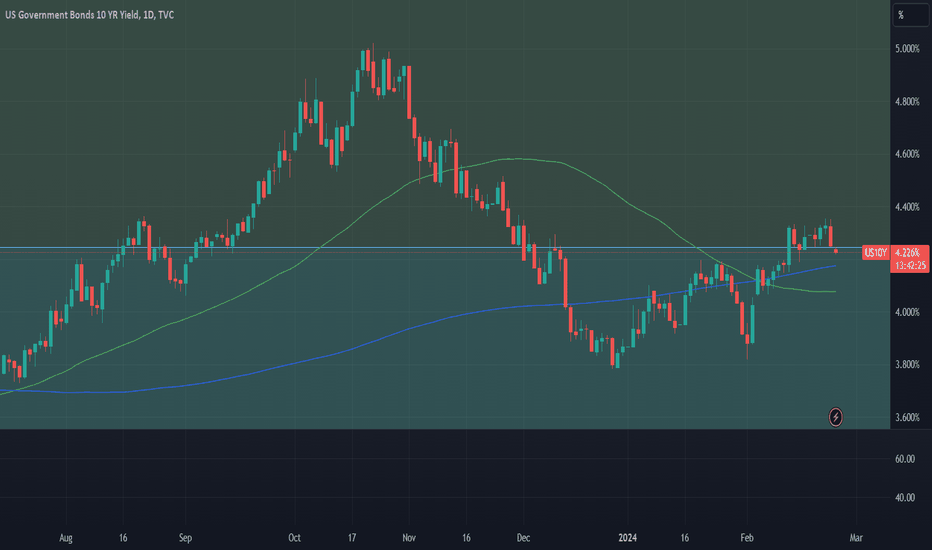
Task: Click the 13:42:25 countdown label
Action: (910, 266)
